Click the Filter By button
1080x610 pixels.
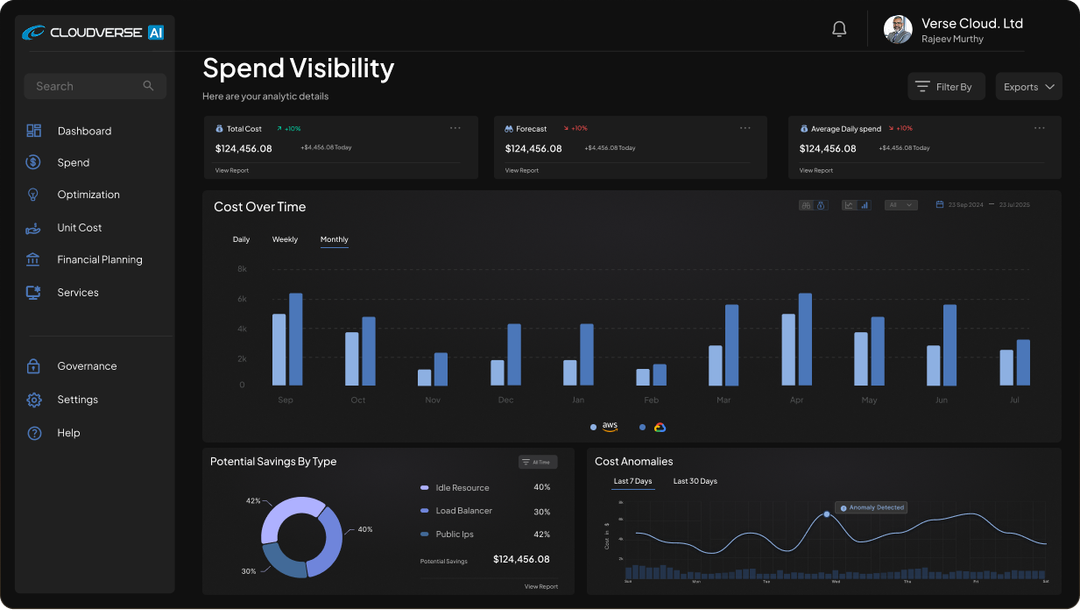pos(946,86)
